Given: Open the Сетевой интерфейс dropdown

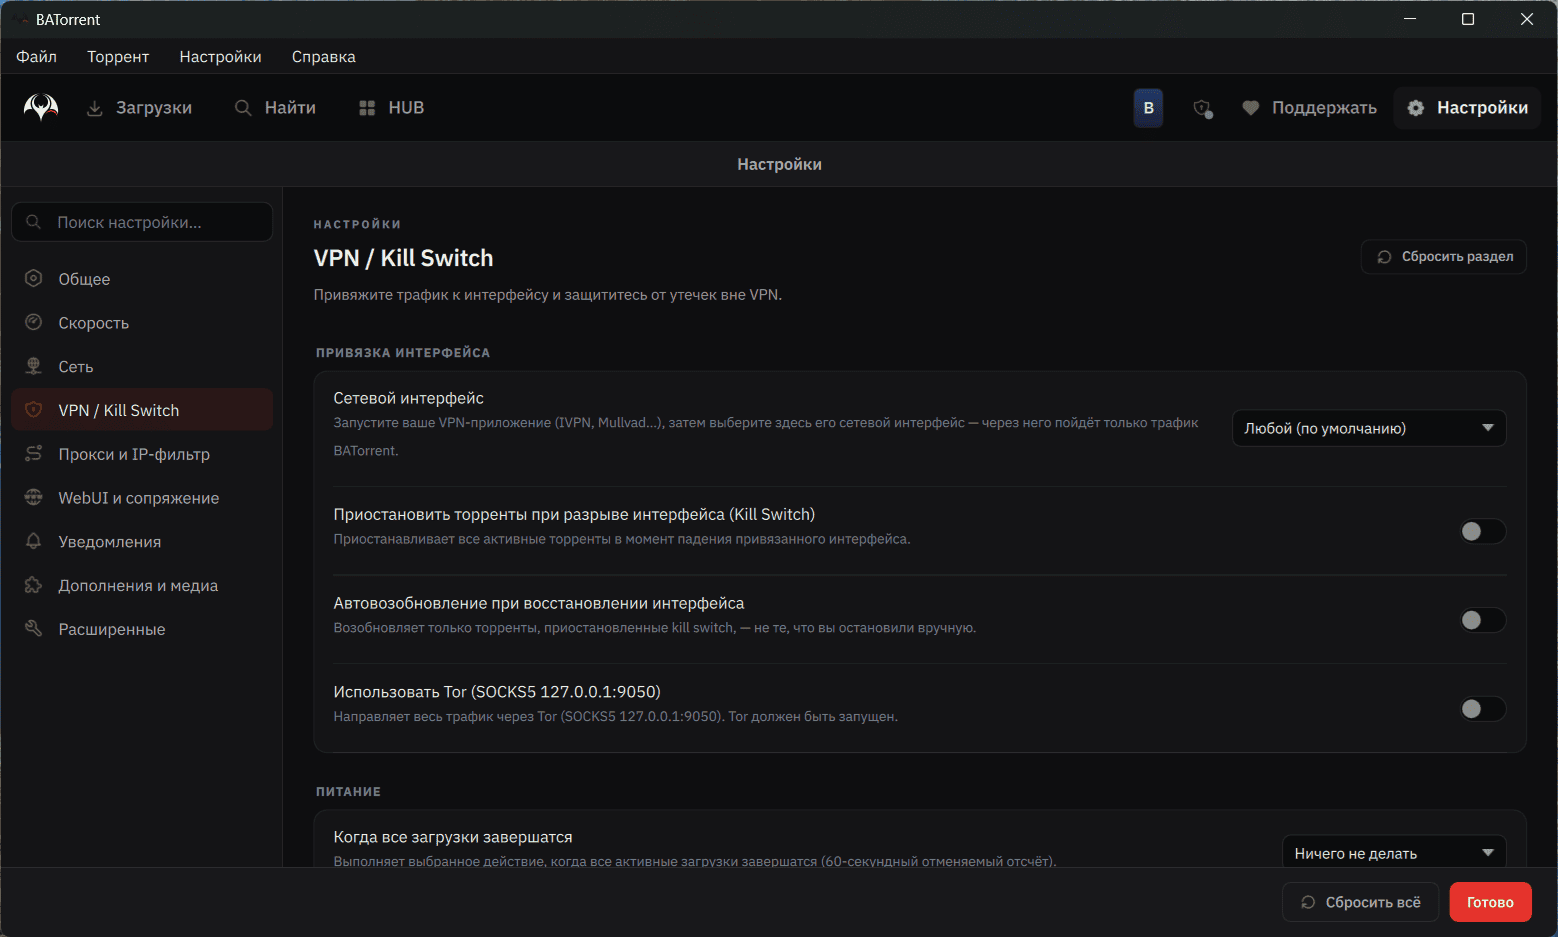Looking at the screenshot, I should point(1369,428).
